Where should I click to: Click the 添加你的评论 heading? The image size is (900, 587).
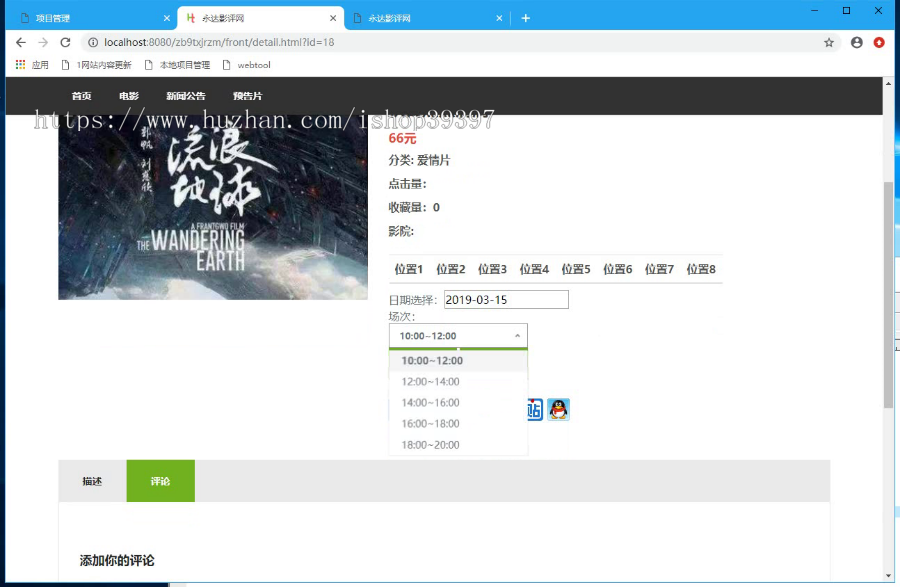[117, 561]
